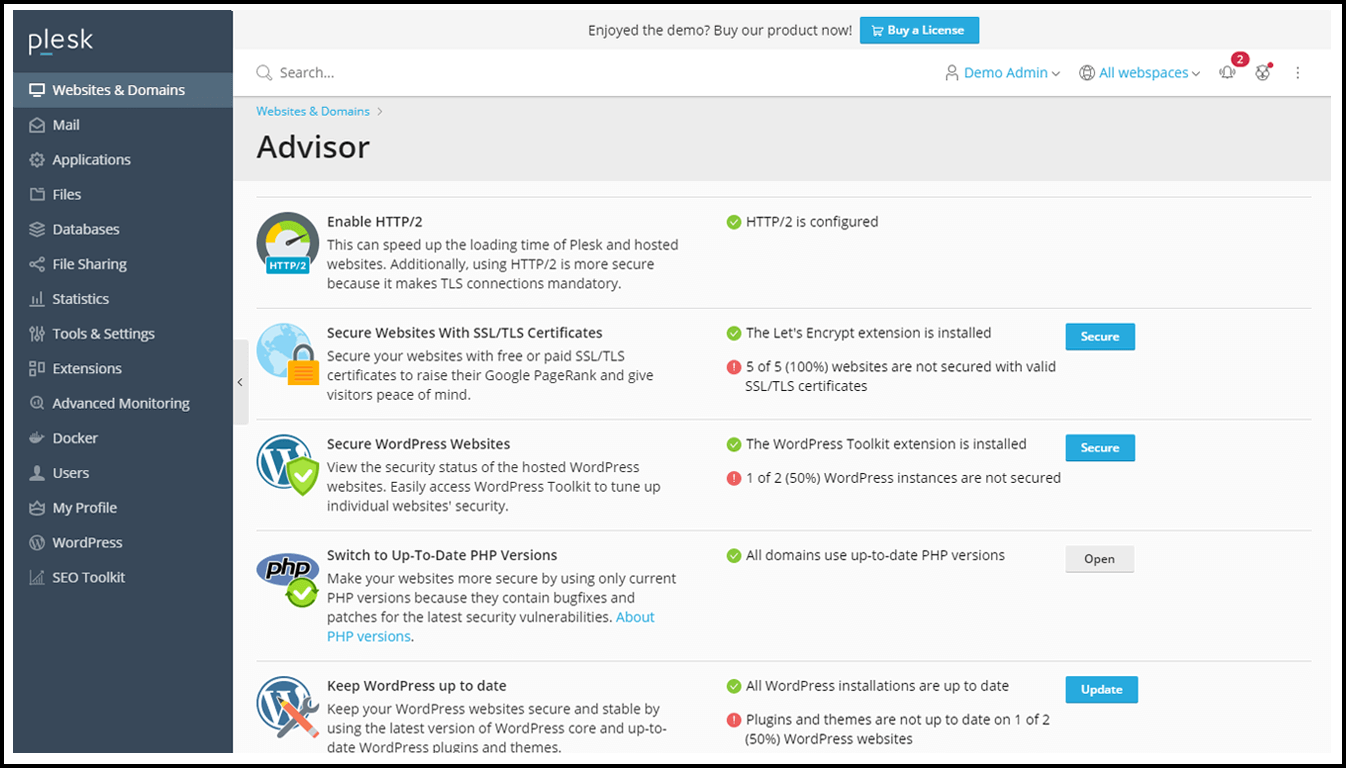Go to Extensions in the sidebar

click(123, 368)
